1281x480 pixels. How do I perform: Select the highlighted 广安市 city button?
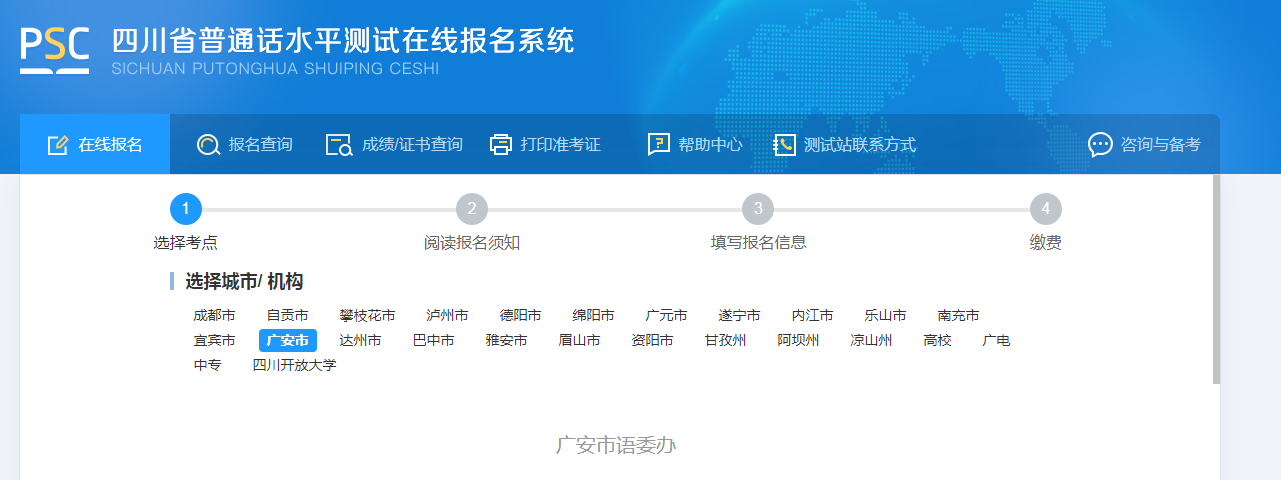coord(287,341)
